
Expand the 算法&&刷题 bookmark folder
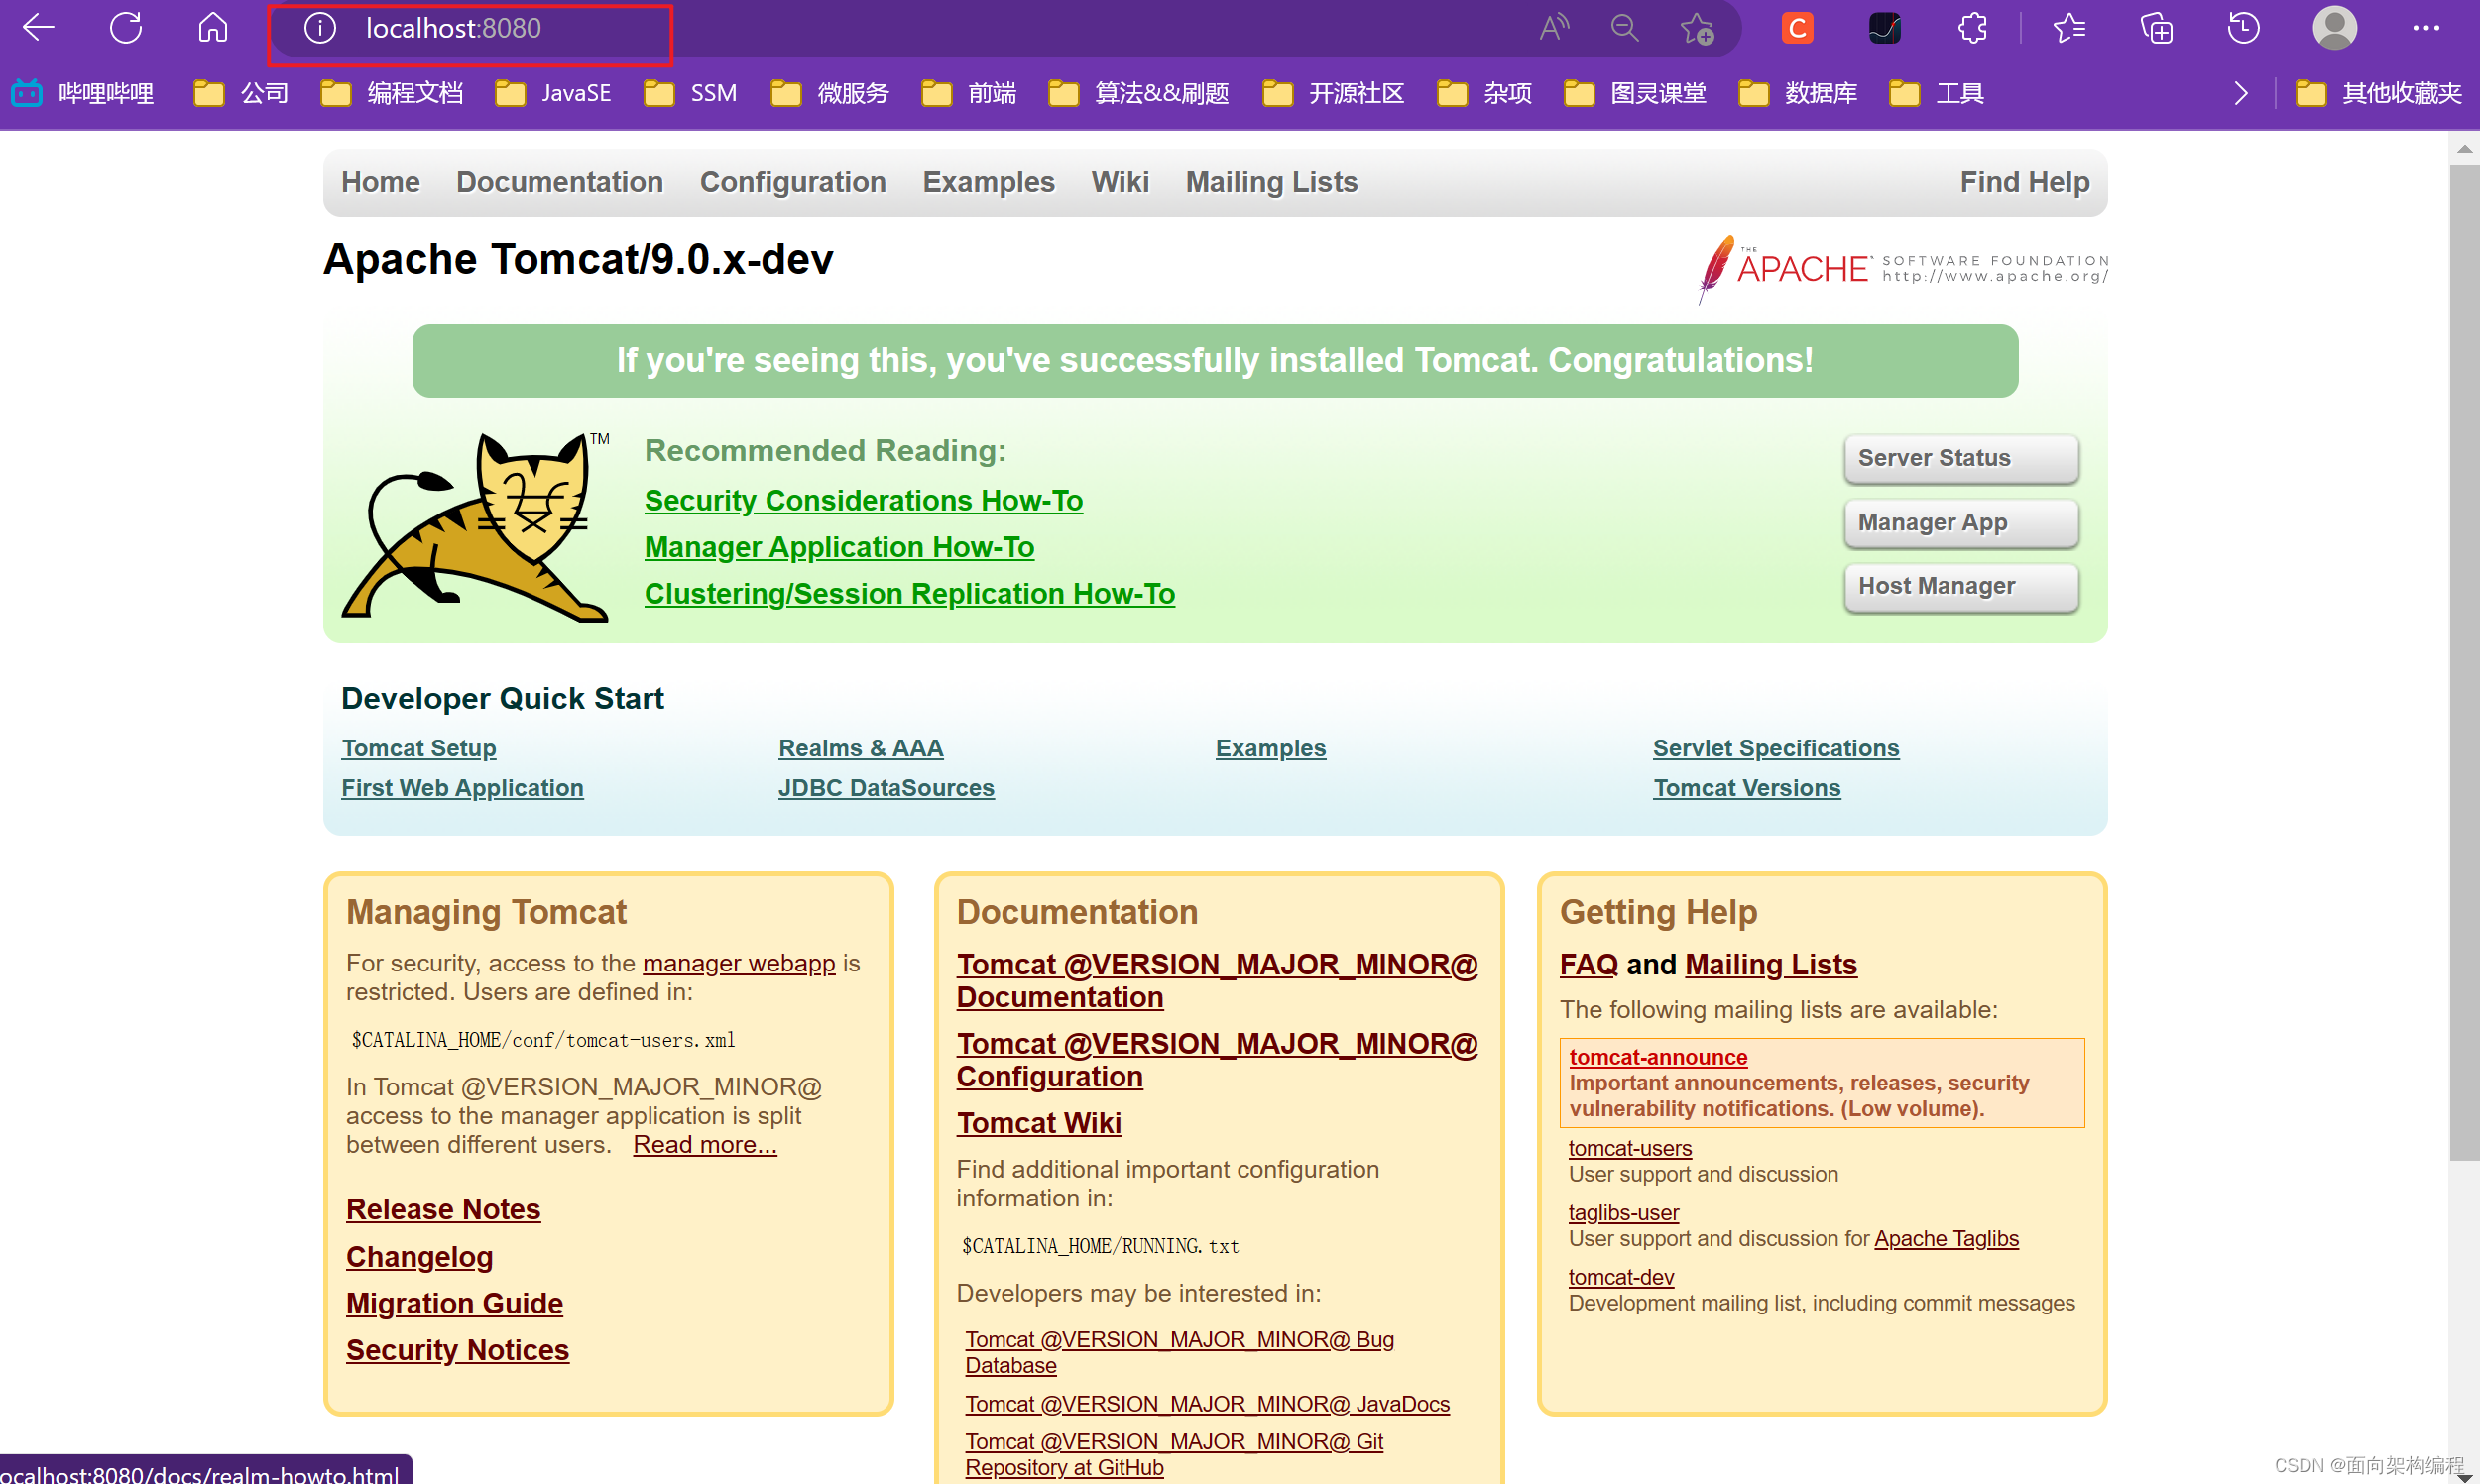pos(1139,94)
